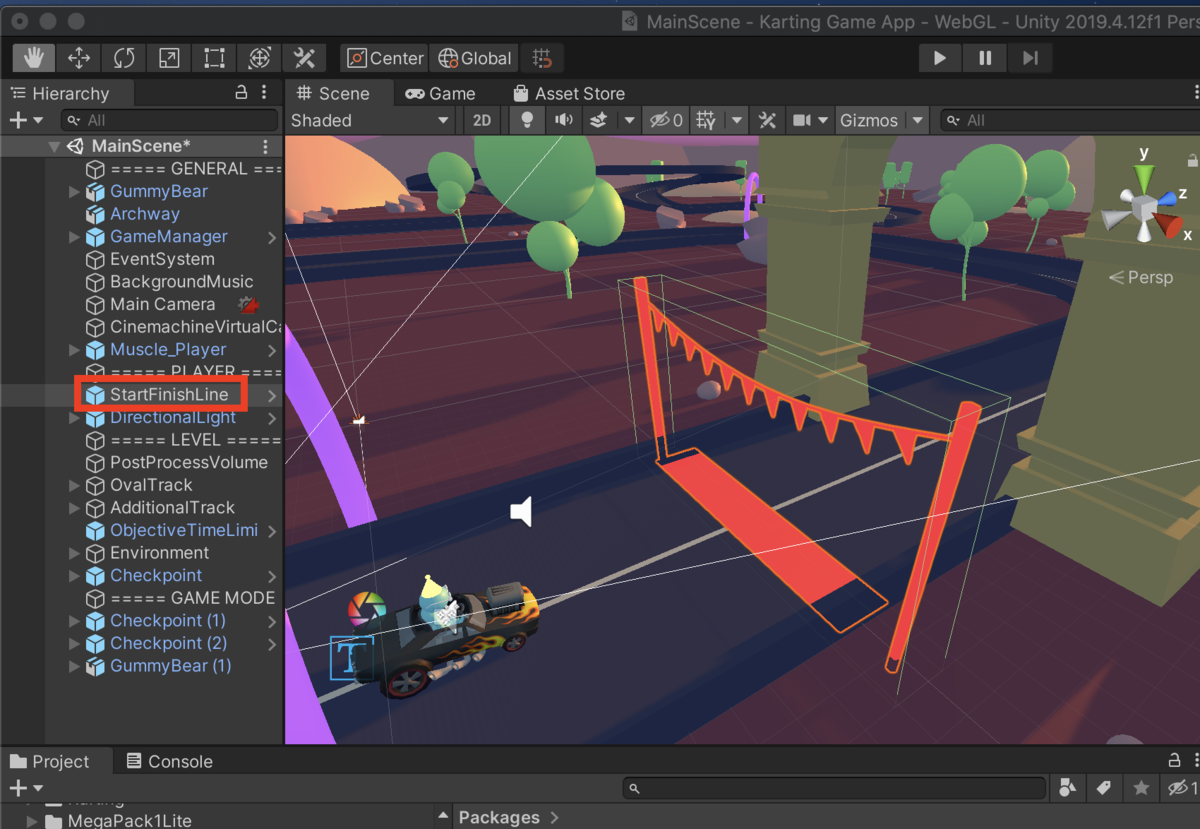The height and width of the screenshot is (829, 1200).
Task: Open the MainScene options menu
Action: (x=265, y=146)
